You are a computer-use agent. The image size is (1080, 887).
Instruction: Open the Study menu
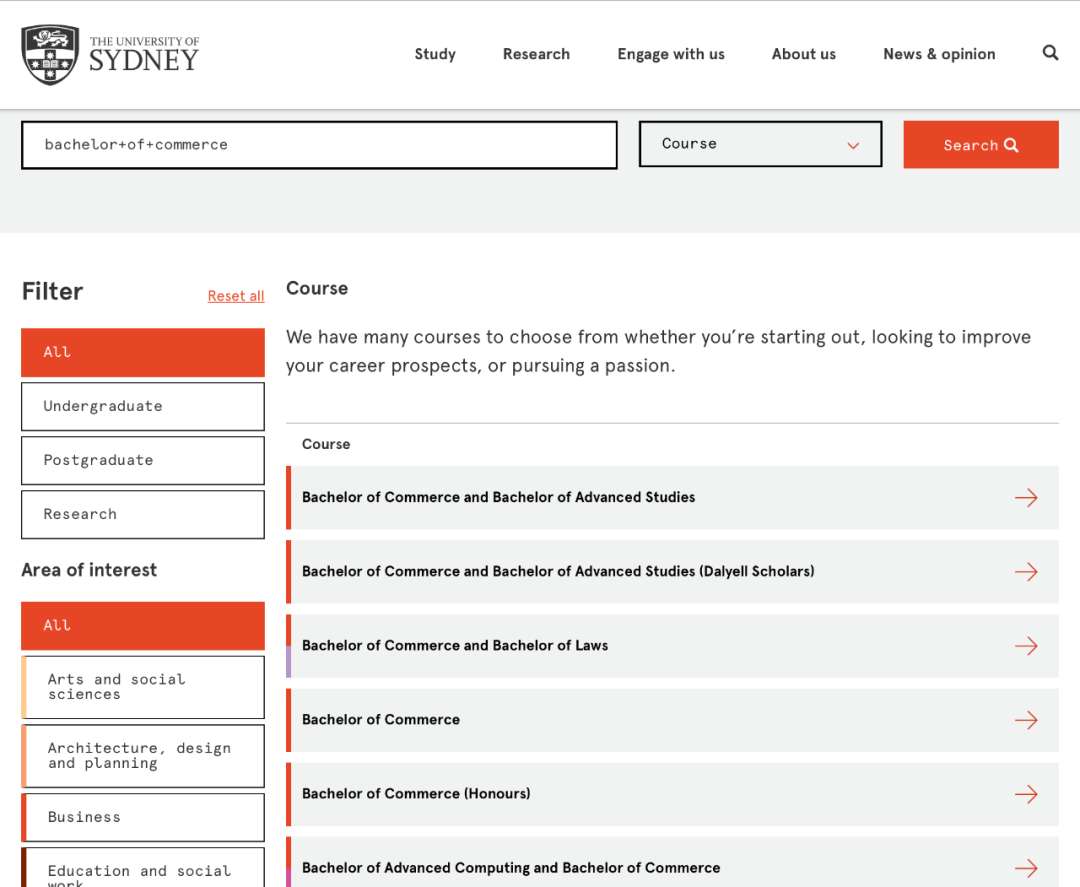coord(435,54)
